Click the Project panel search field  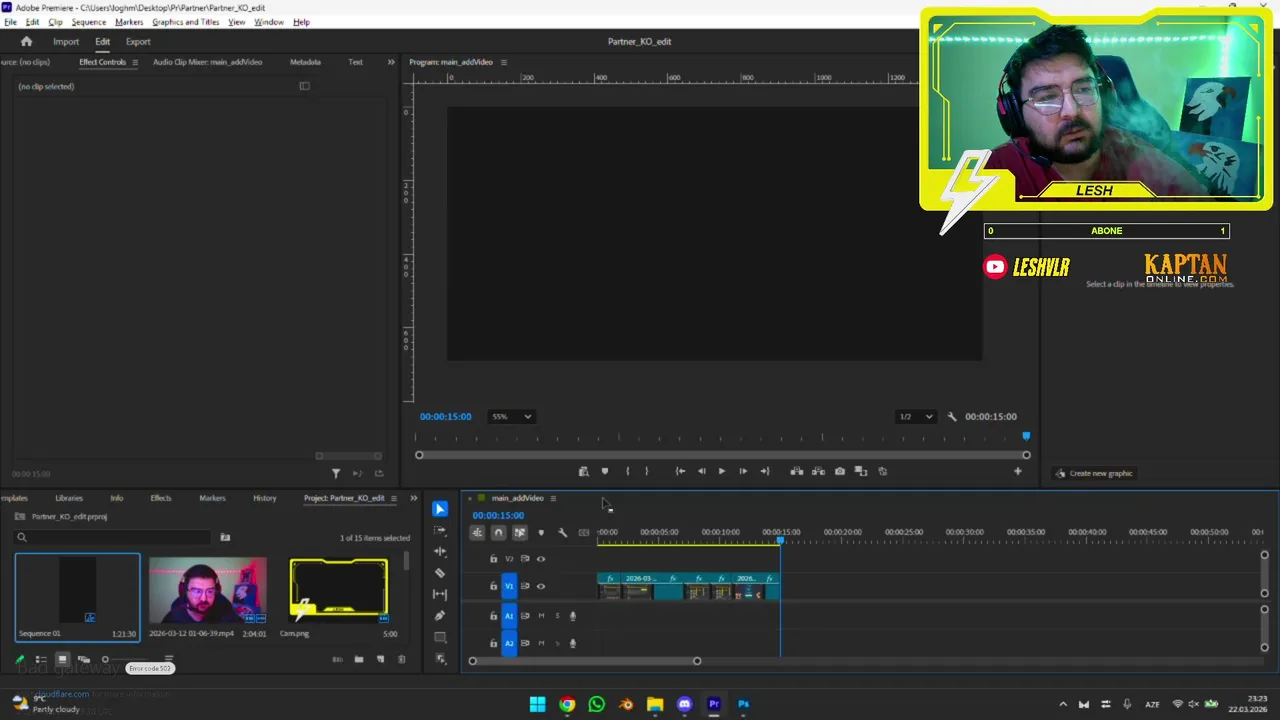click(x=113, y=537)
